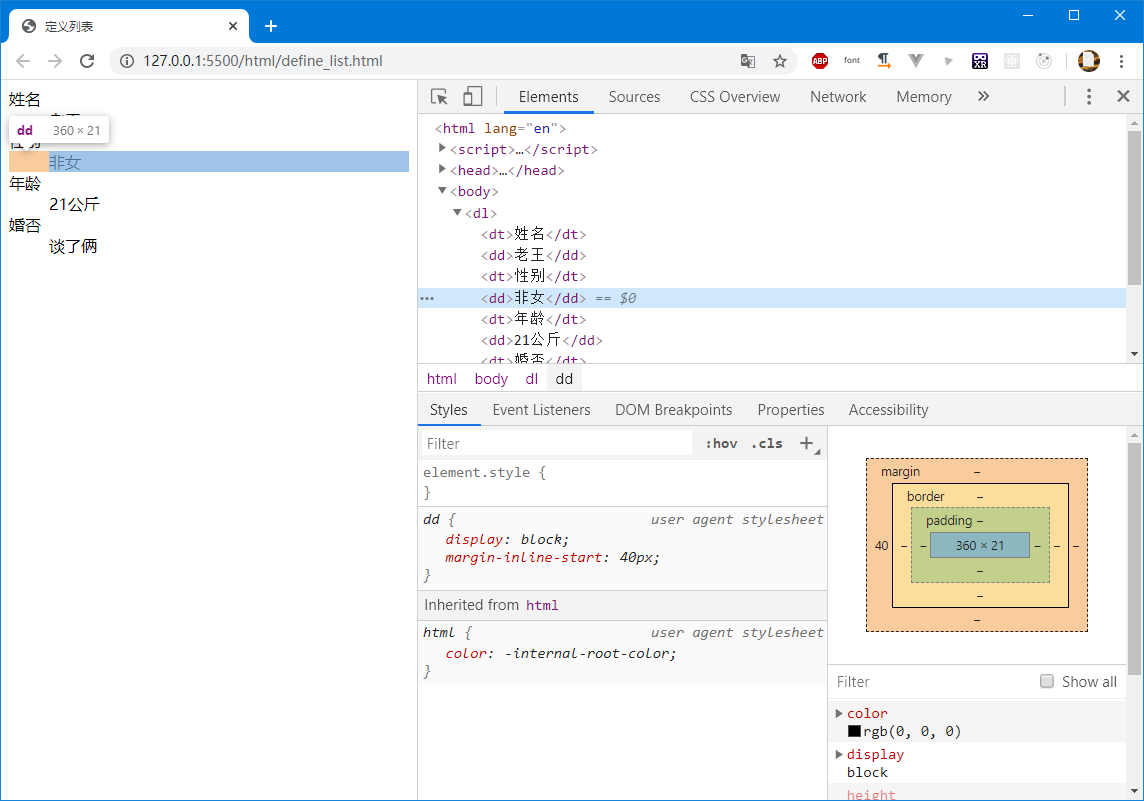This screenshot has height=801, width=1144.
Task: Click the address bar URL
Action: pyautogui.click(x=263, y=61)
